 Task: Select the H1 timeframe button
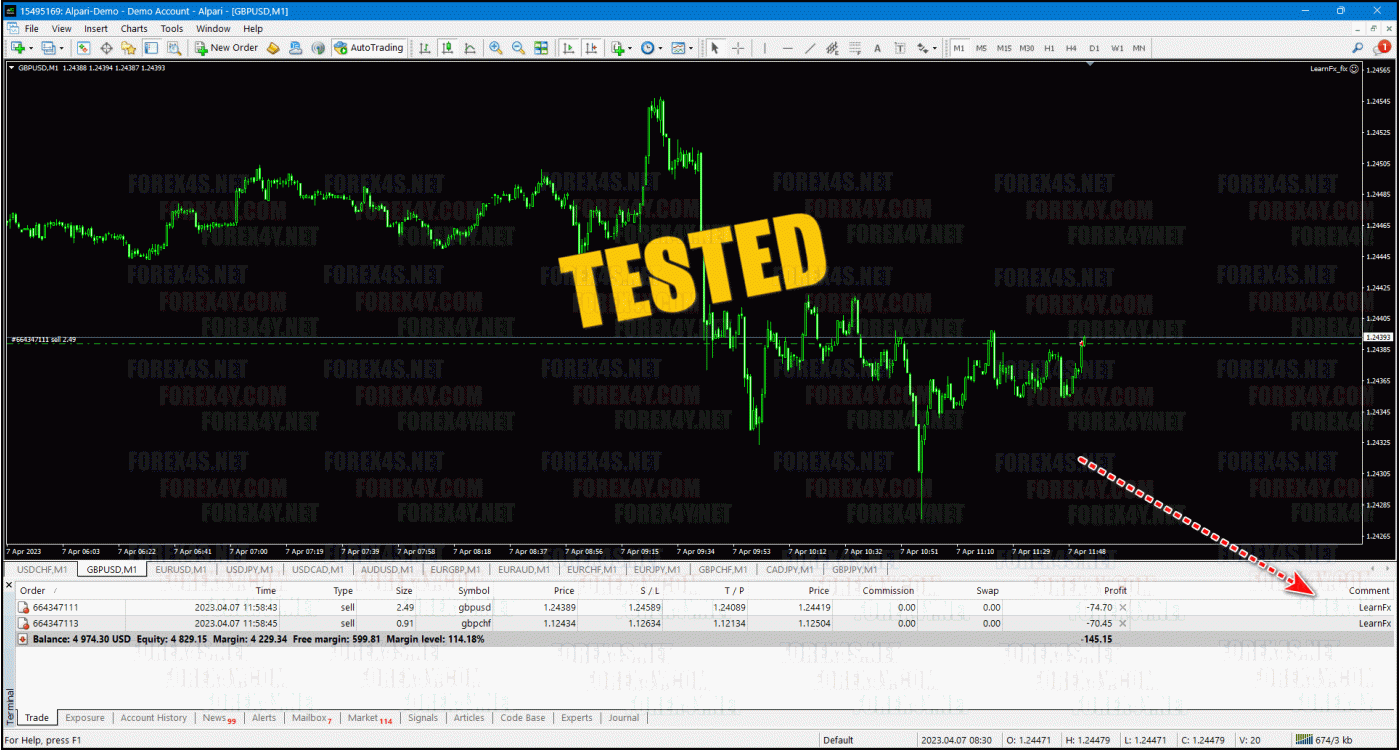(x=1049, y=48)
